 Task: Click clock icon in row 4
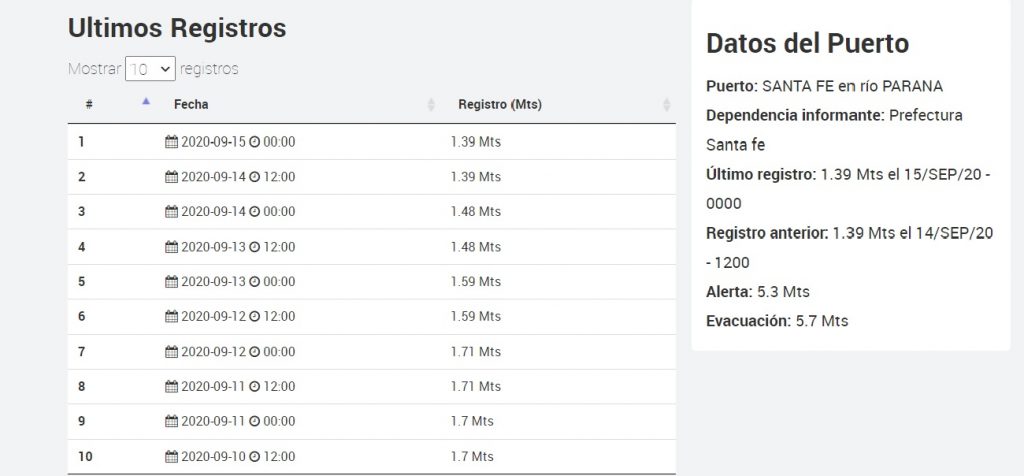tap(254, 247)
